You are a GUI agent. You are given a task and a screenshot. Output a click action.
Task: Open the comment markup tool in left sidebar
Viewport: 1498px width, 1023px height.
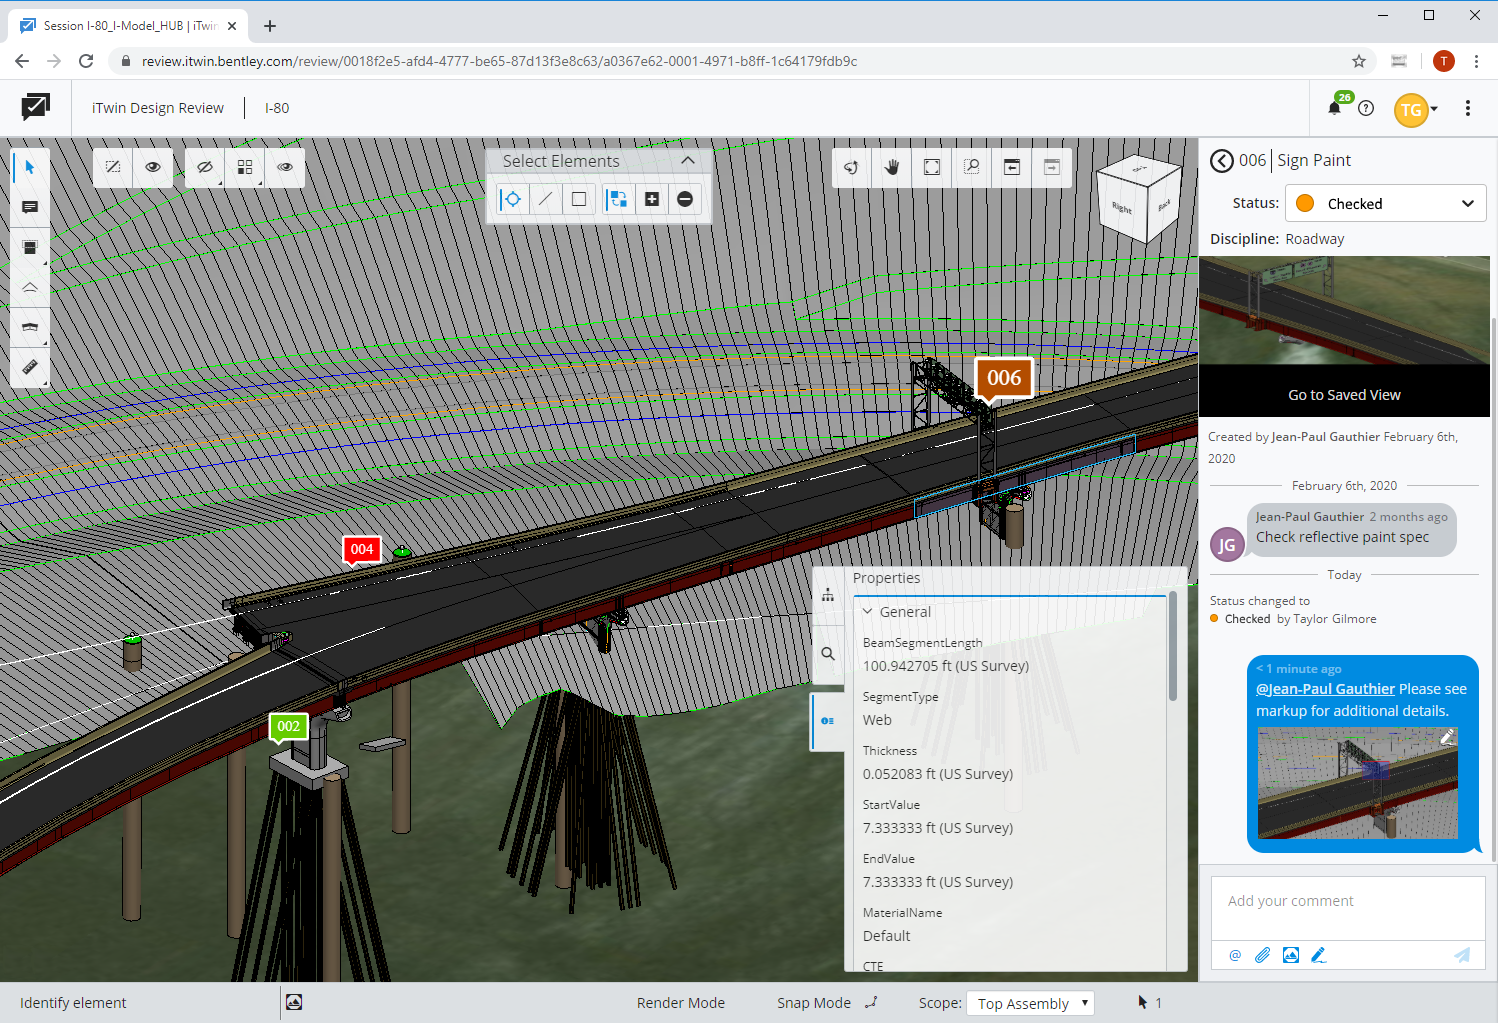tap(30, 206)
